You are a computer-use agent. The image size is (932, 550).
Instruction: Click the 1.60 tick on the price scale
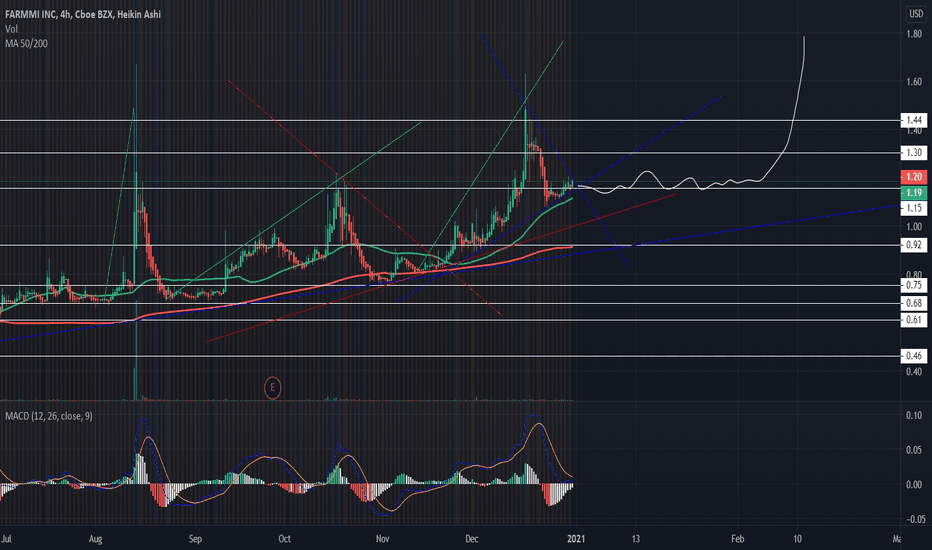tap(914, 82)
